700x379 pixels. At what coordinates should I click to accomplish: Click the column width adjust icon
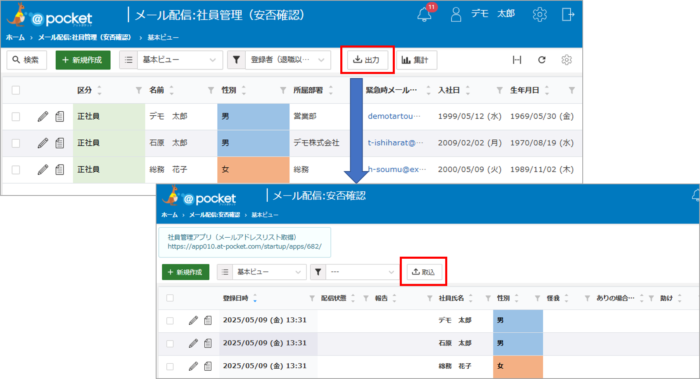tap(517, 60)
